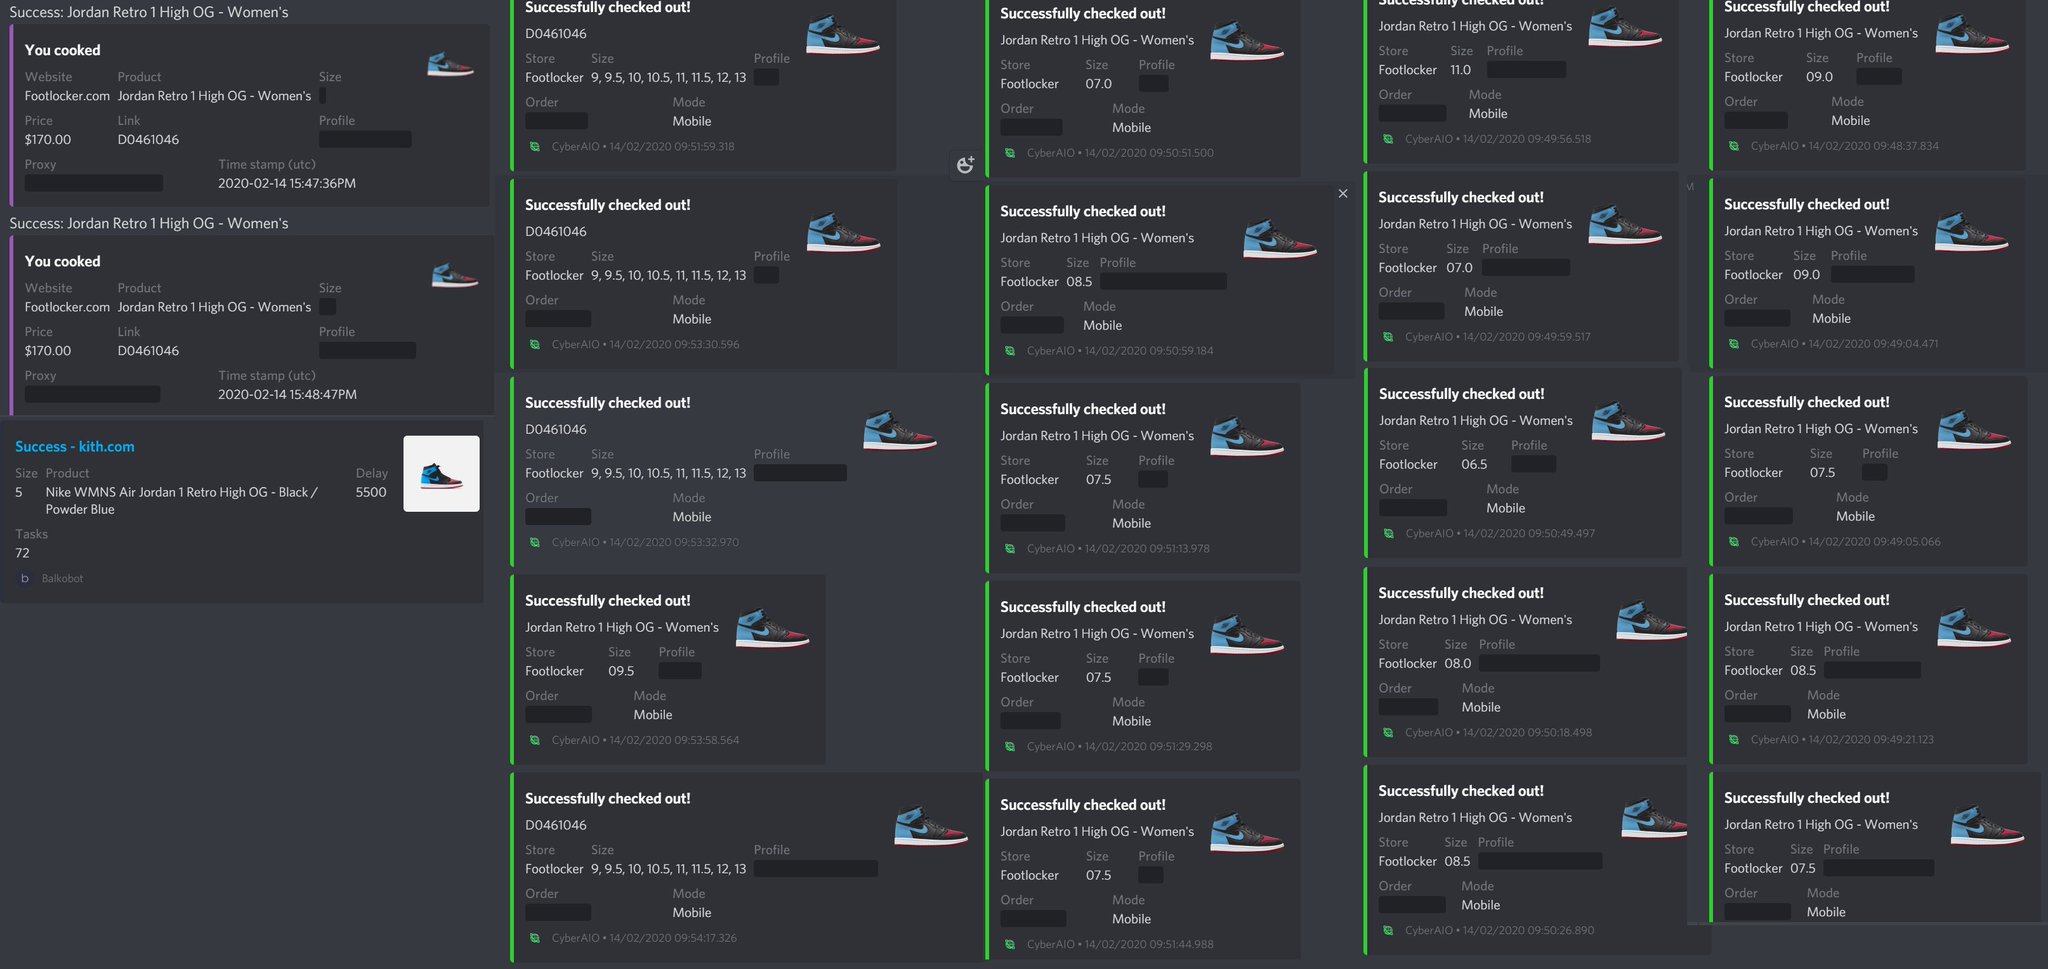Click the size value 06.5
The image size is (2048, 969).
(1474, 465)
